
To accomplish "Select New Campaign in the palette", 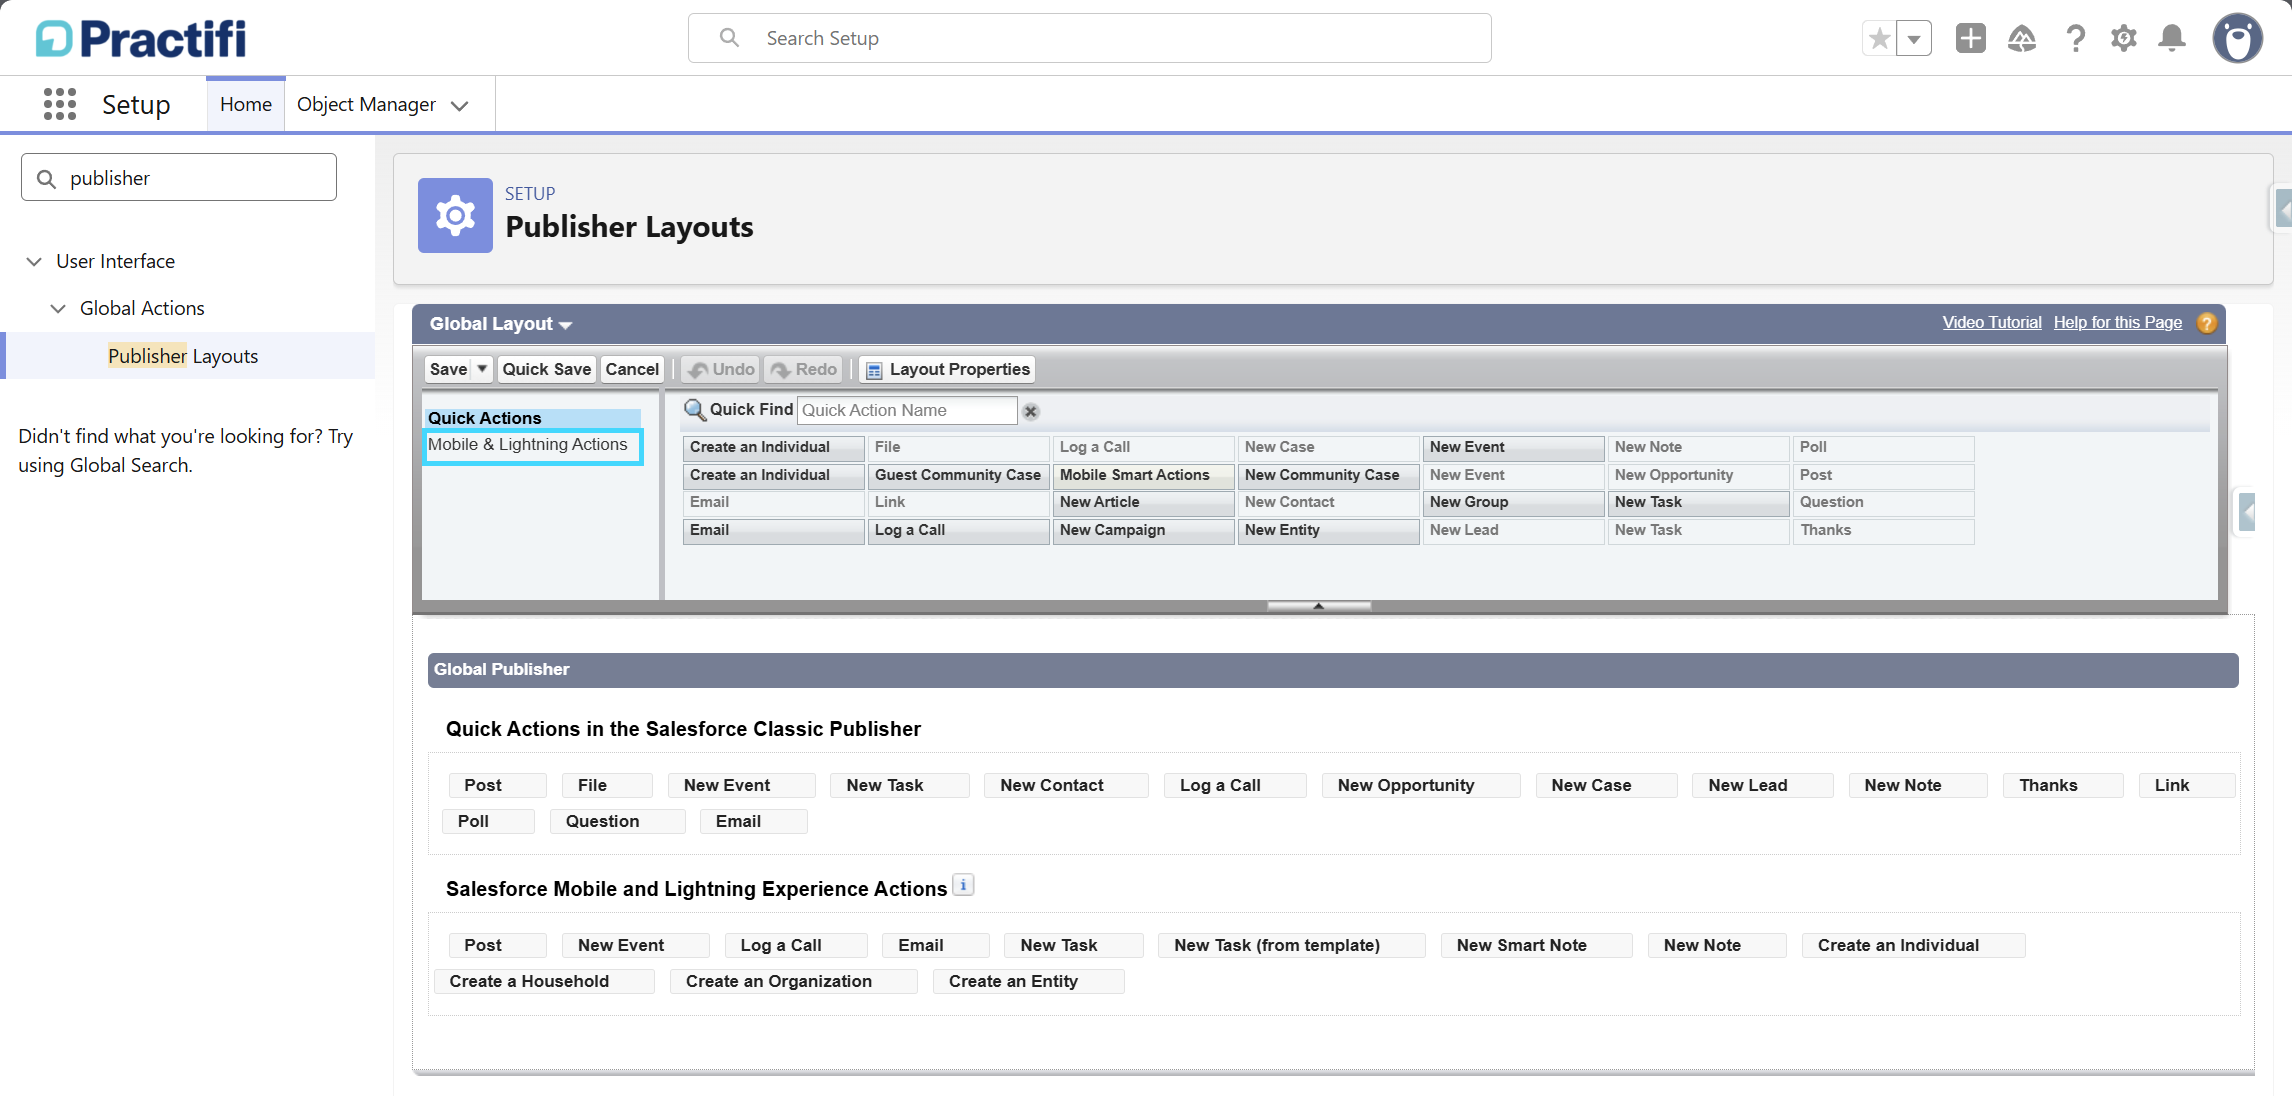I will coord(1143,530).
